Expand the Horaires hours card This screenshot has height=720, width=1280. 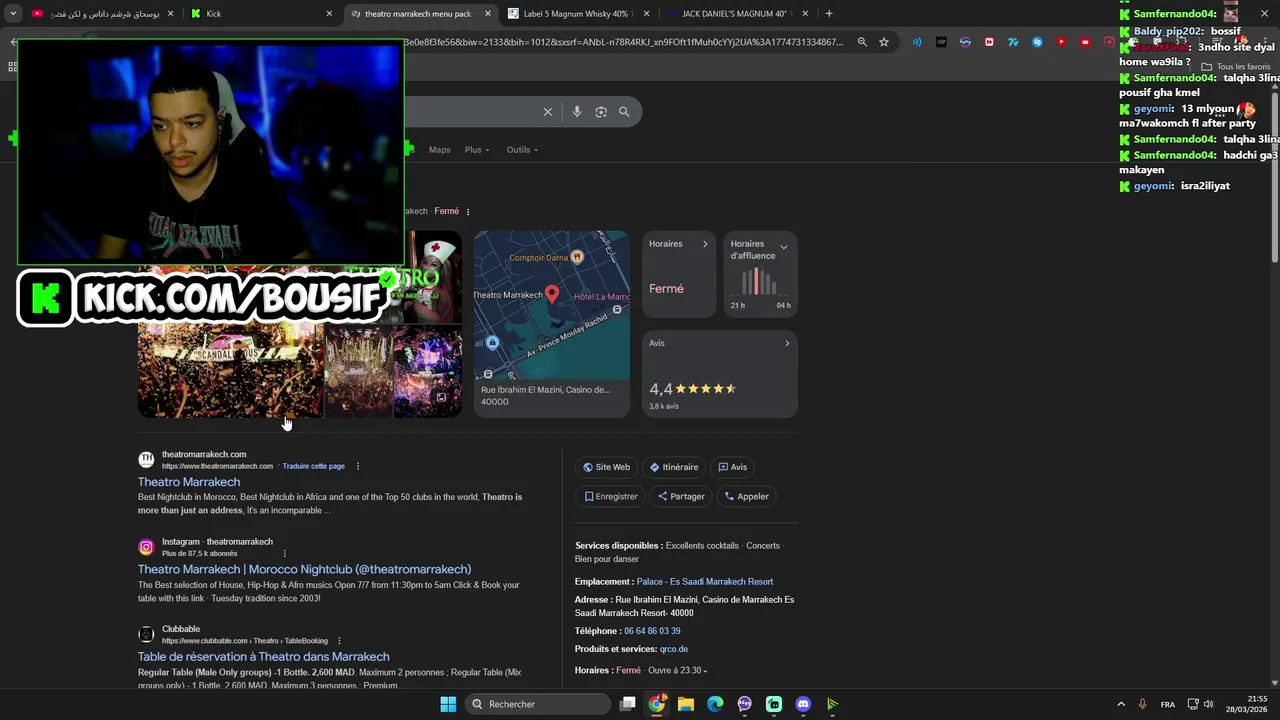[x=679, y=274]
